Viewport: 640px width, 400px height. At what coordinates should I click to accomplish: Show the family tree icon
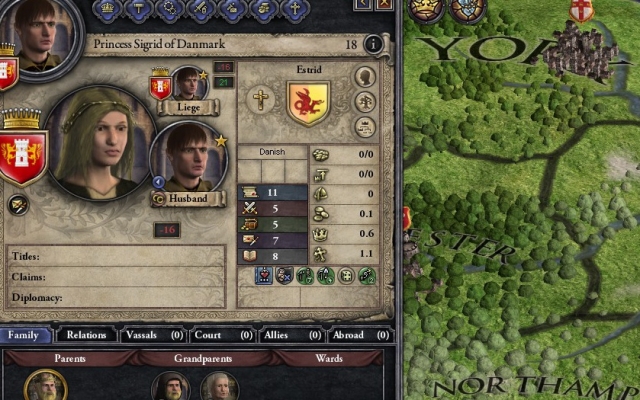pyautogui.click(x=365, y=102)
